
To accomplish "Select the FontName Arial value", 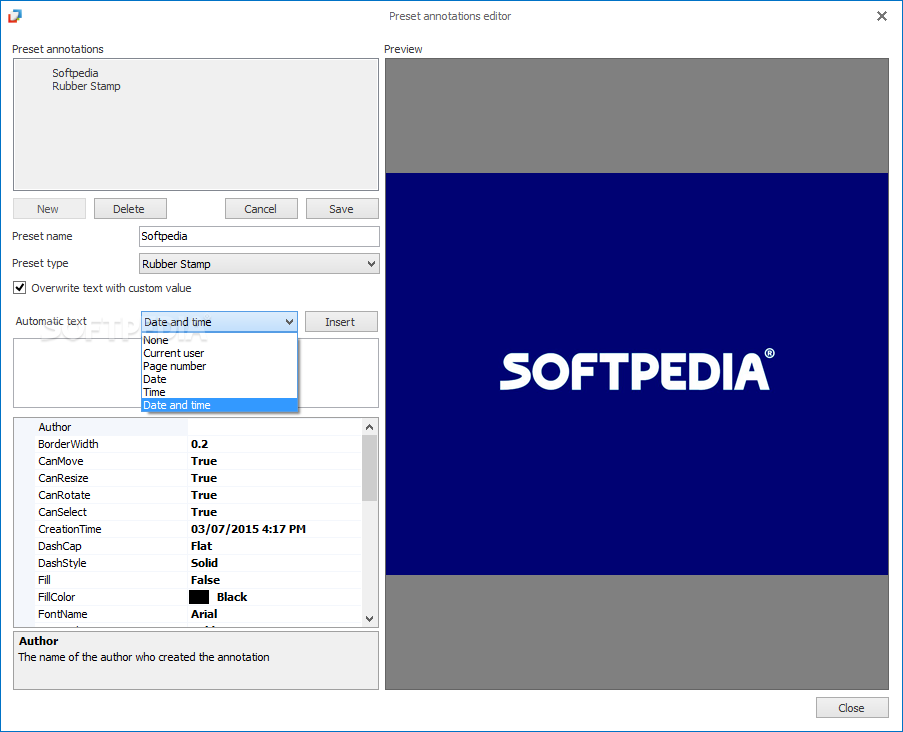I will coord(204,614).
